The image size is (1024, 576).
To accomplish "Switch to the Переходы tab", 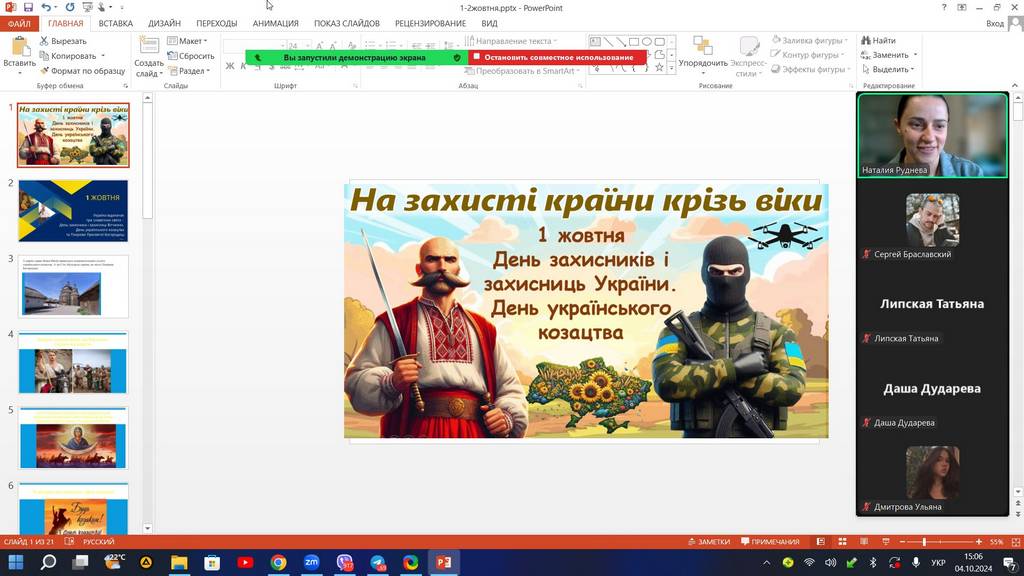I will pos(217,24).
